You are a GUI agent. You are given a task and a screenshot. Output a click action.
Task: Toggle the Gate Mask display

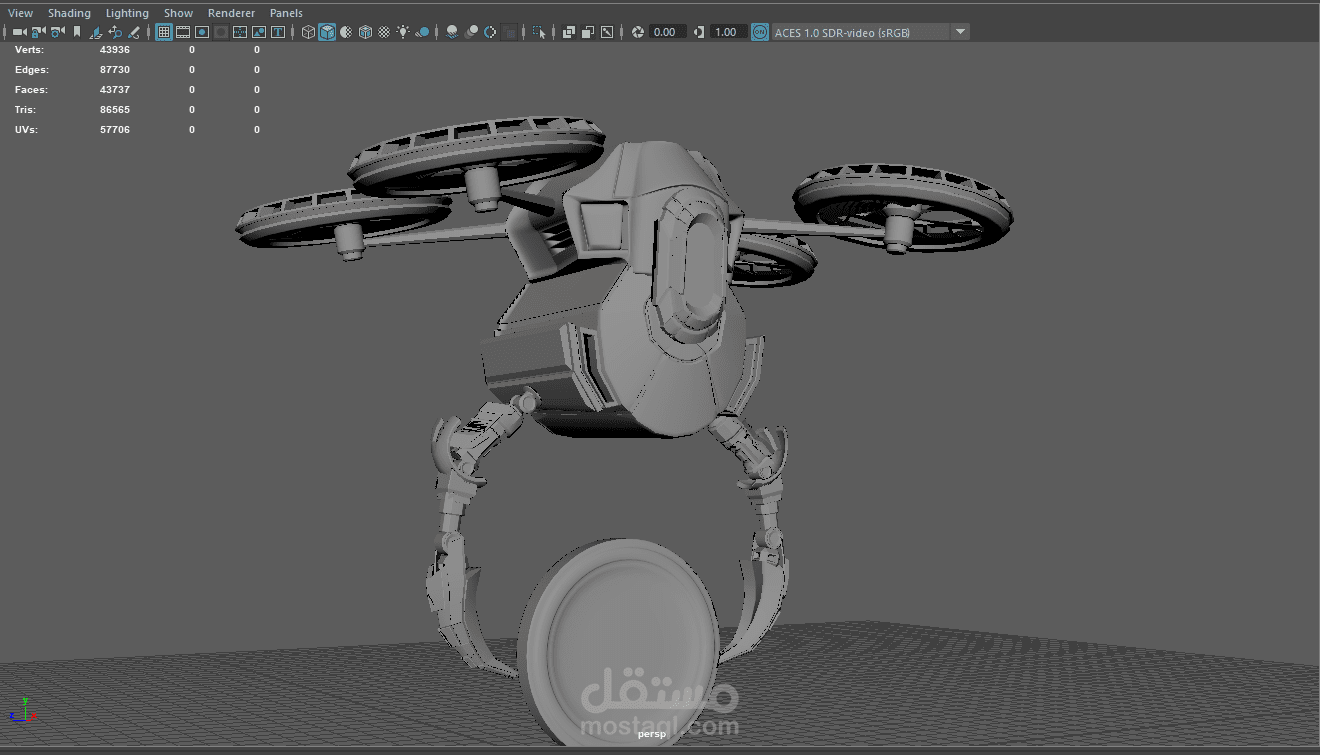(x=221, y=32)
